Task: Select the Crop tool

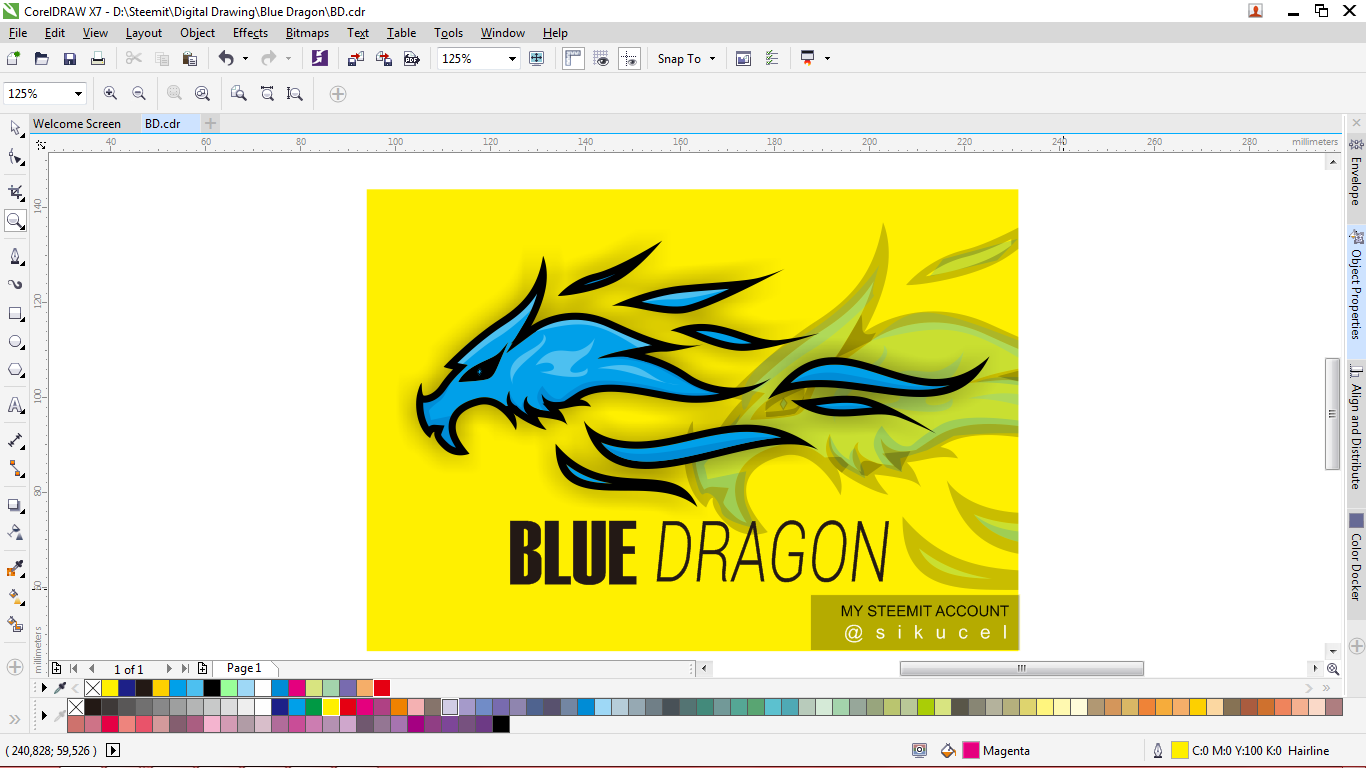Action: (15, 192)
